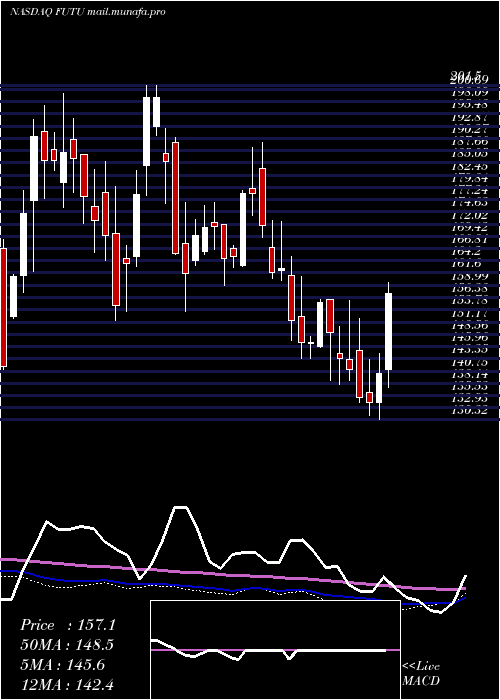Screen dimensions: 500x700
Task: Click the 182.45 price axis label
Action: click(x=469, y=167)
